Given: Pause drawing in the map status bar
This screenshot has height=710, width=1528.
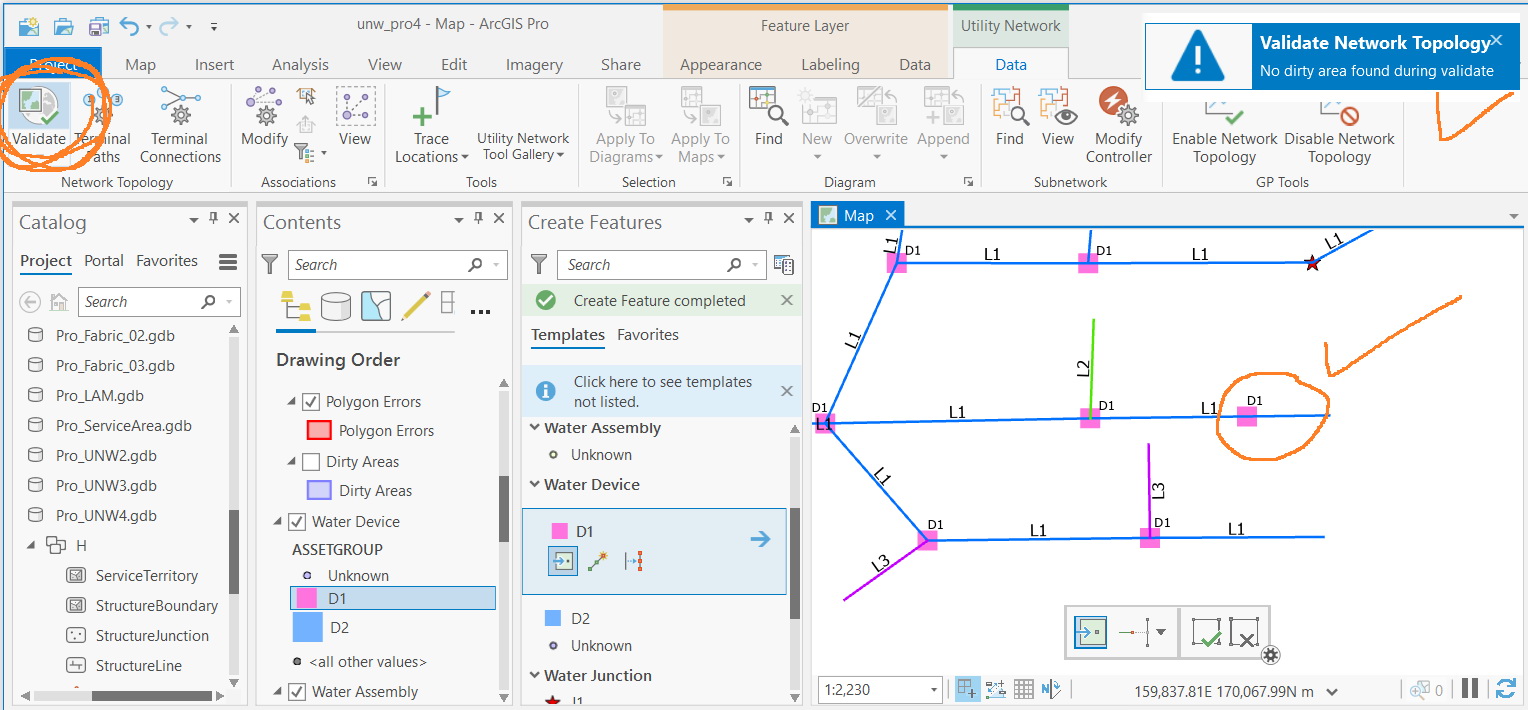Looking at the screenshot, I should [1469, 688].
